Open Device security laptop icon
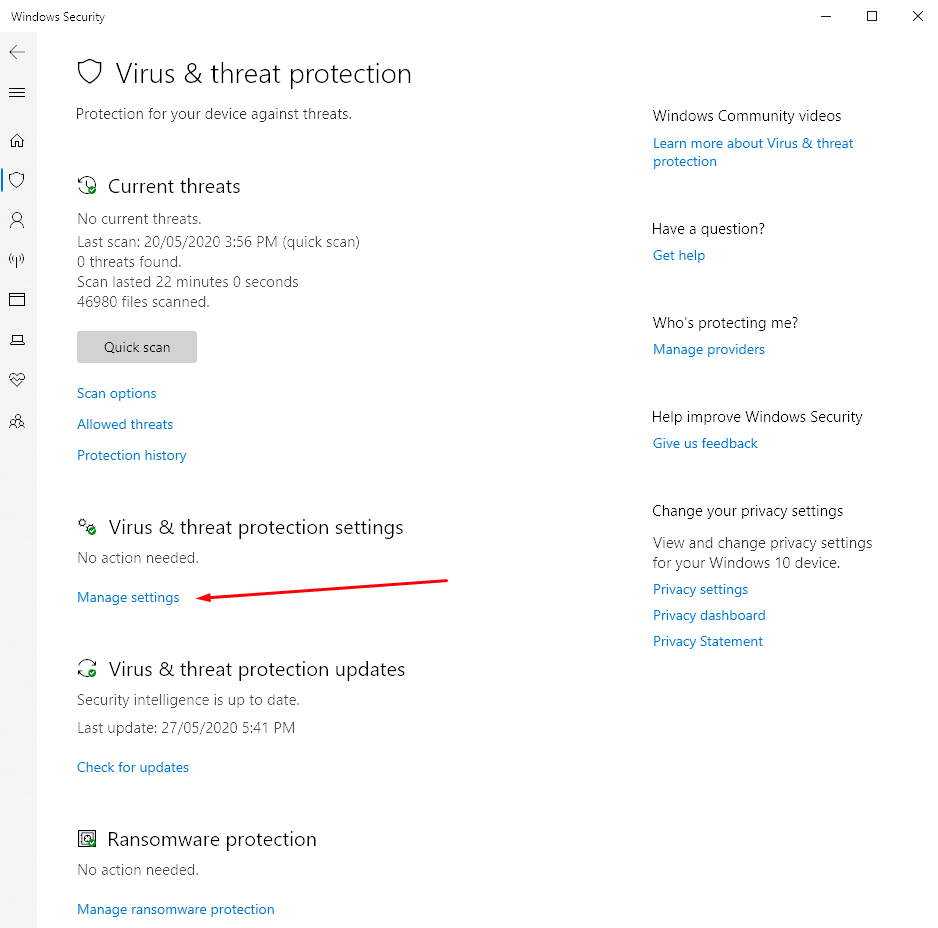Screen dimensions: 938x928 click(x=17, y=340)
